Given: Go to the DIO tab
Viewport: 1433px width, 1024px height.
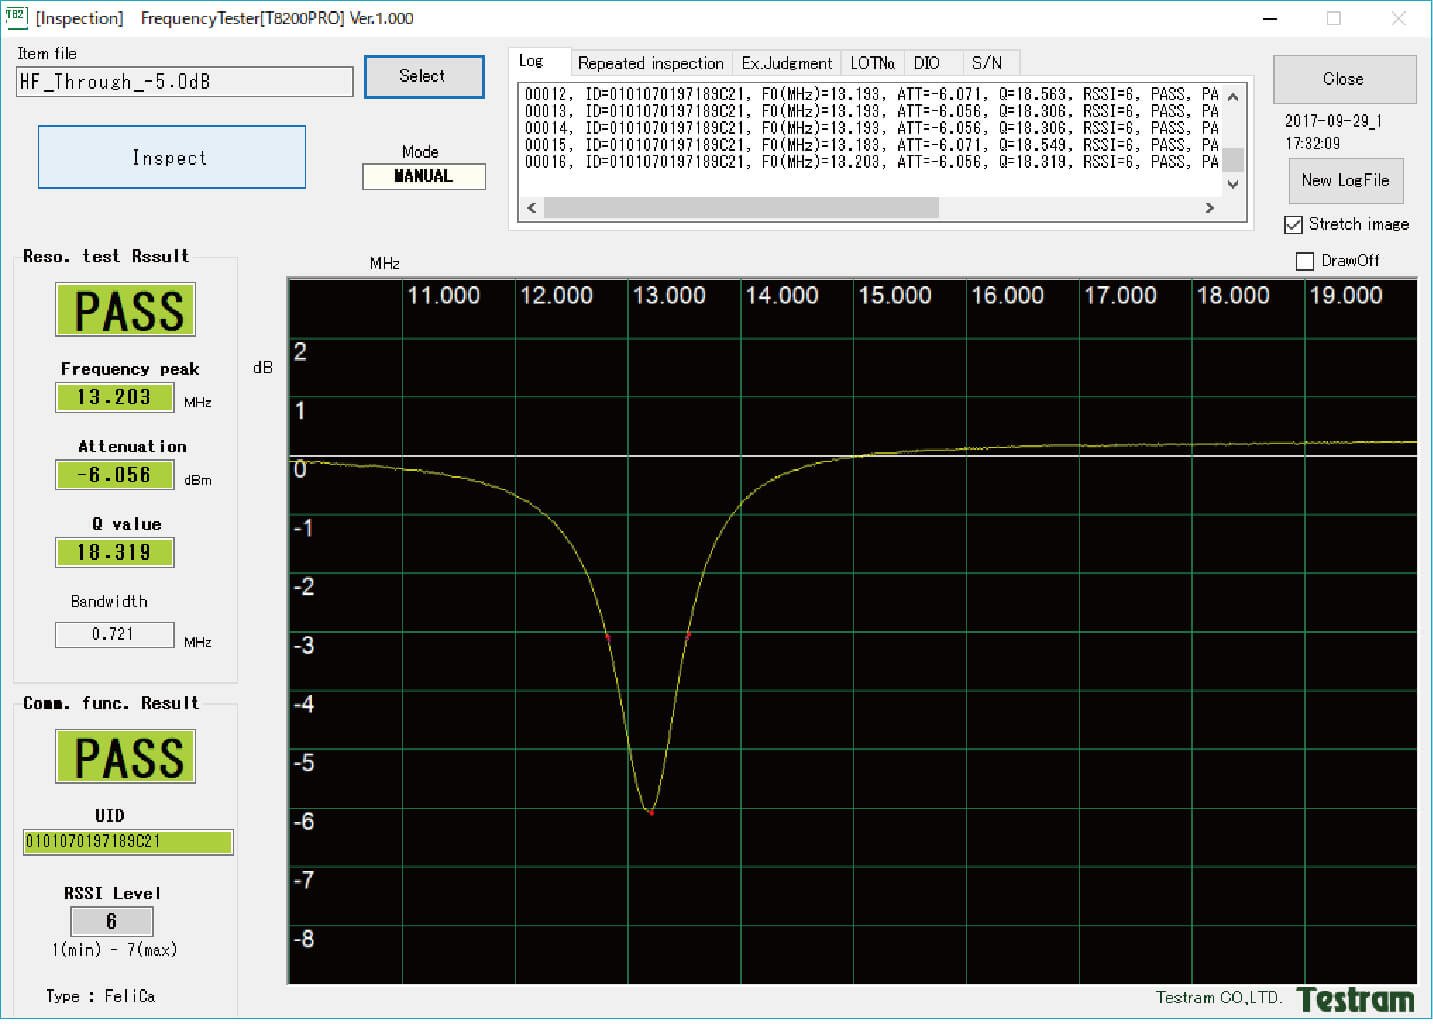Looking at the screenshot, I should (x=927, y=63).
